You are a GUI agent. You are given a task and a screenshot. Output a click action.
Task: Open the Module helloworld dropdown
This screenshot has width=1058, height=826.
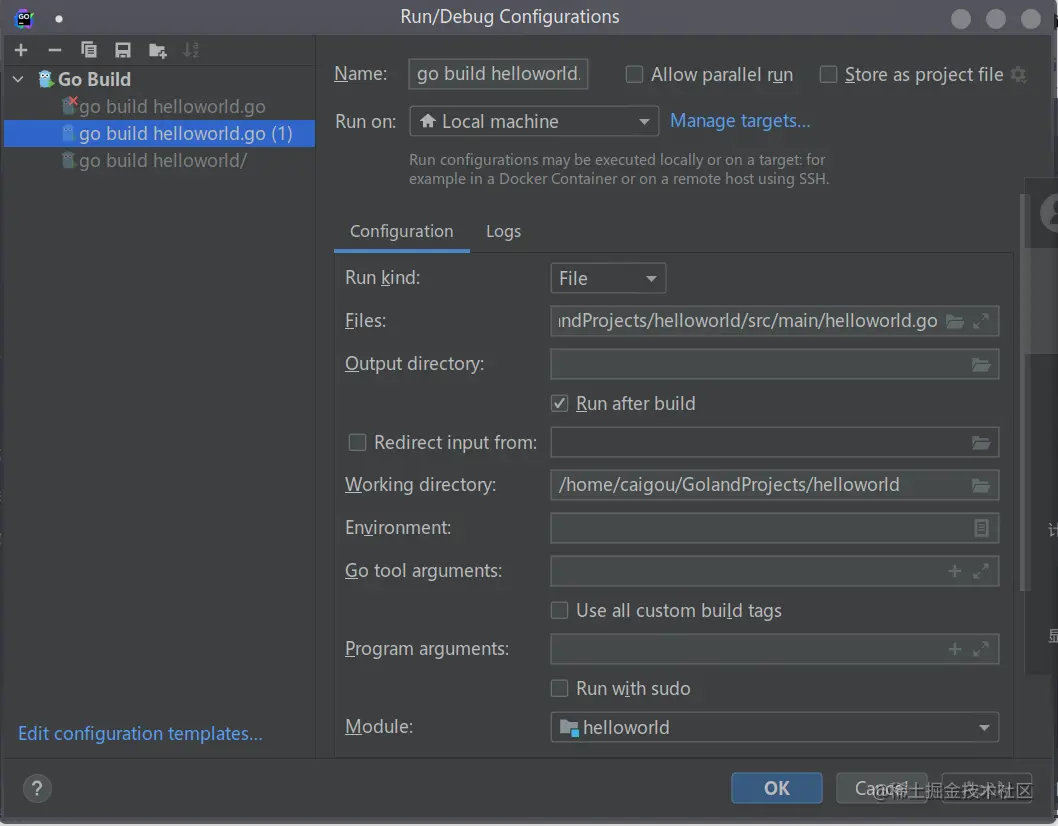tap(775, 727)
